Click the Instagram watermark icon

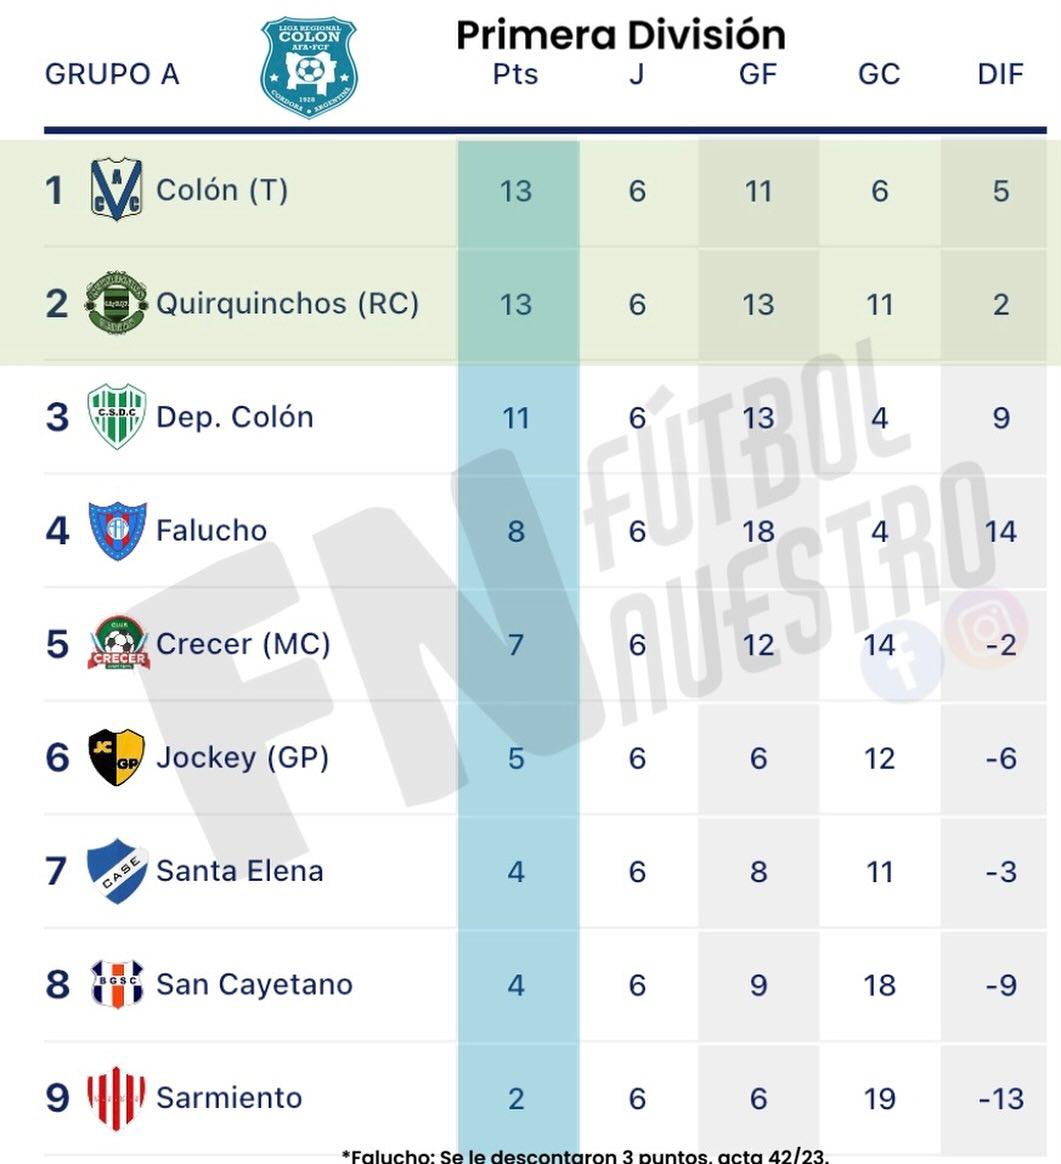pyautogui.click(x=985, y=628)
